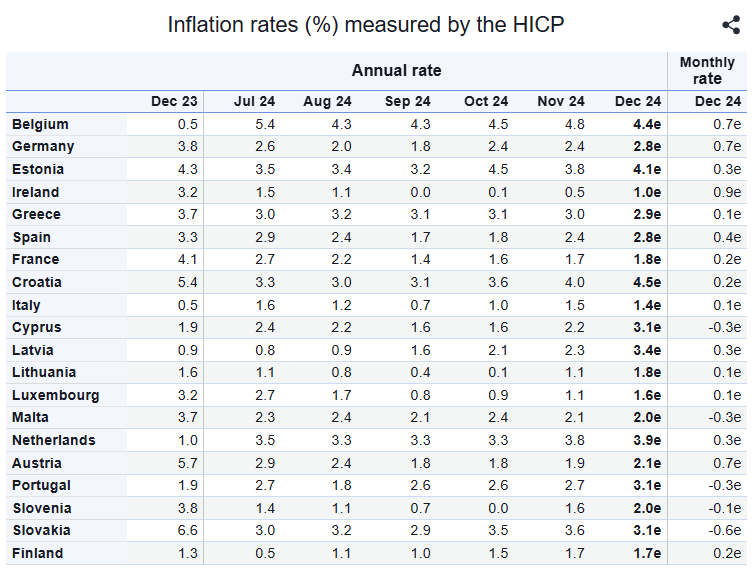Click Croatia's Dec 24 annual value 4.5e
754x574 pixels.
coord(647,282)
